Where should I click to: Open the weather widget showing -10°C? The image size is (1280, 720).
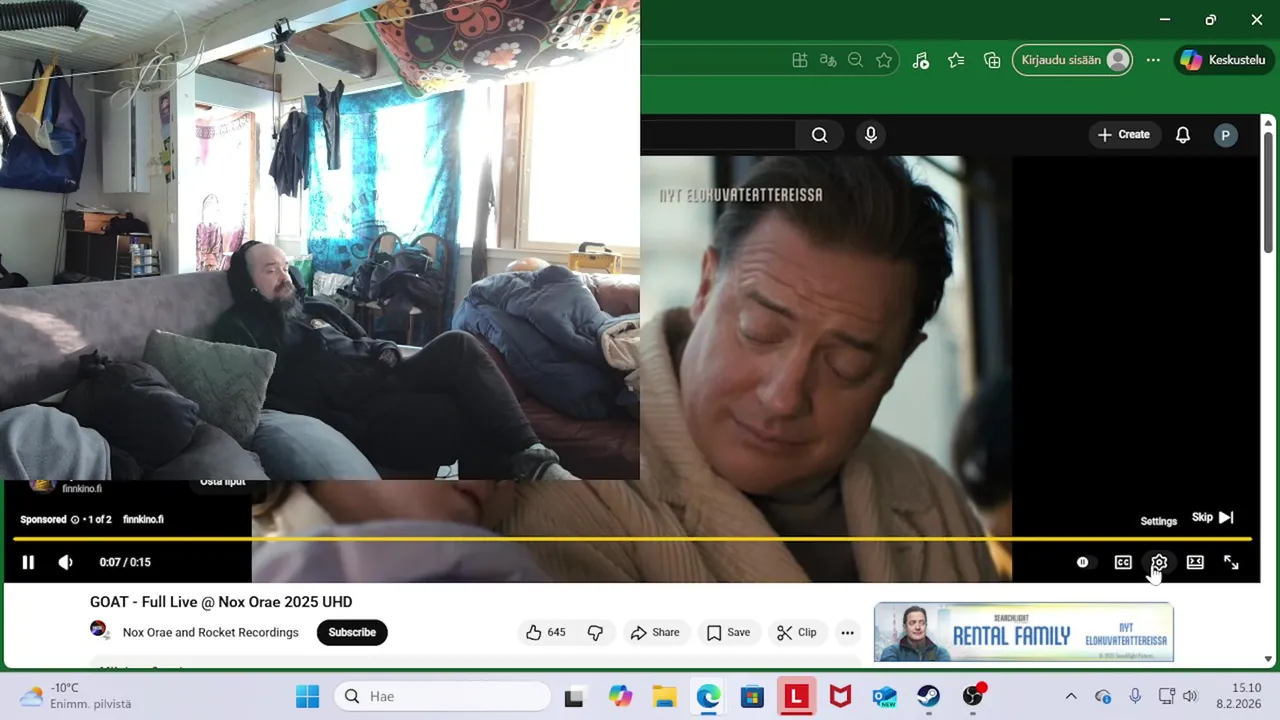point(75,696)
